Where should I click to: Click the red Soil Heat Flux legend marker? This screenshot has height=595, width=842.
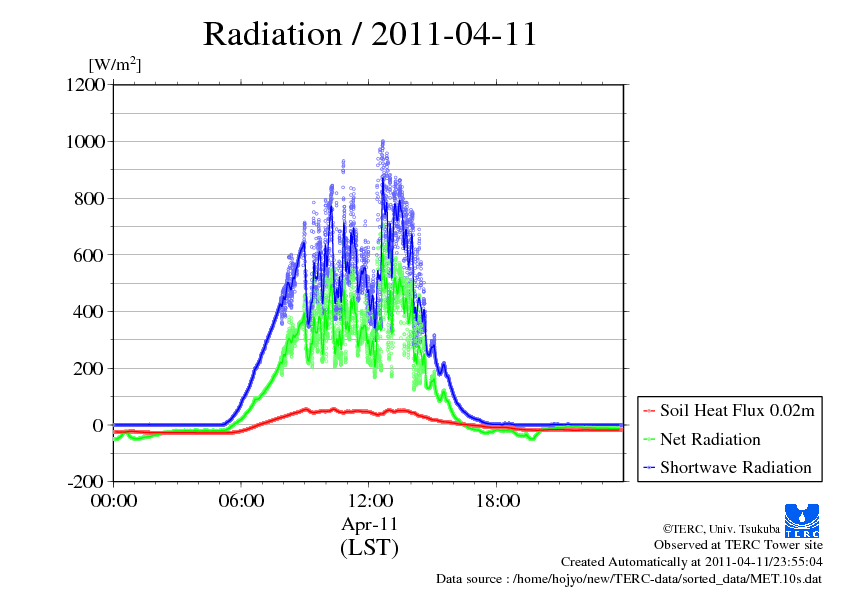(649, 411)
